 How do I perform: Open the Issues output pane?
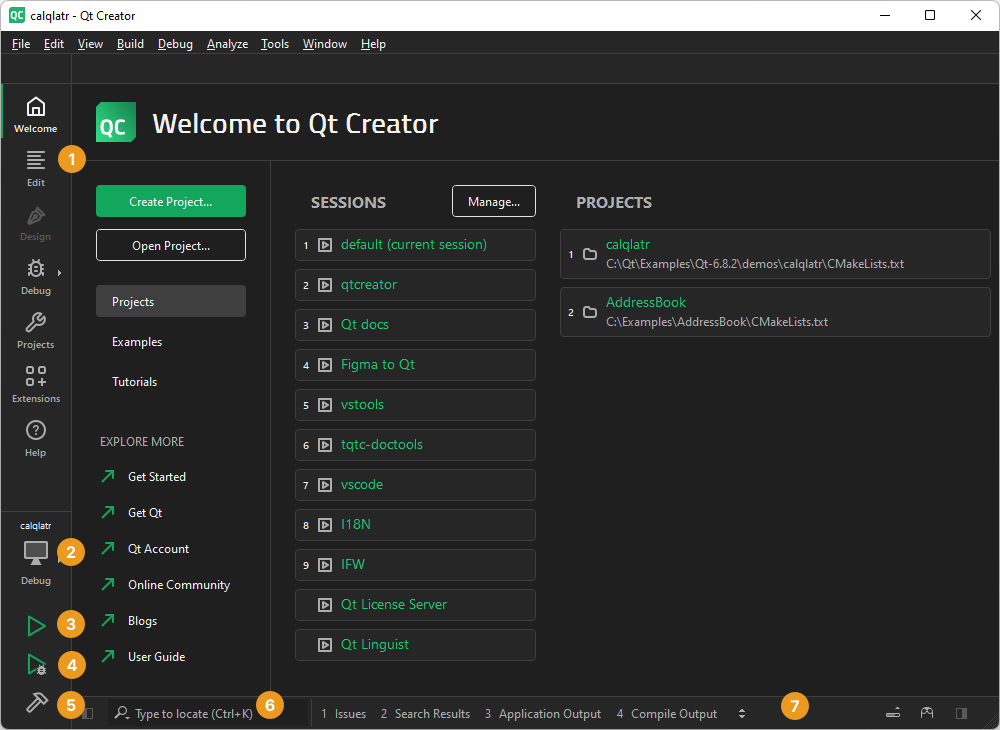(344, 713)
